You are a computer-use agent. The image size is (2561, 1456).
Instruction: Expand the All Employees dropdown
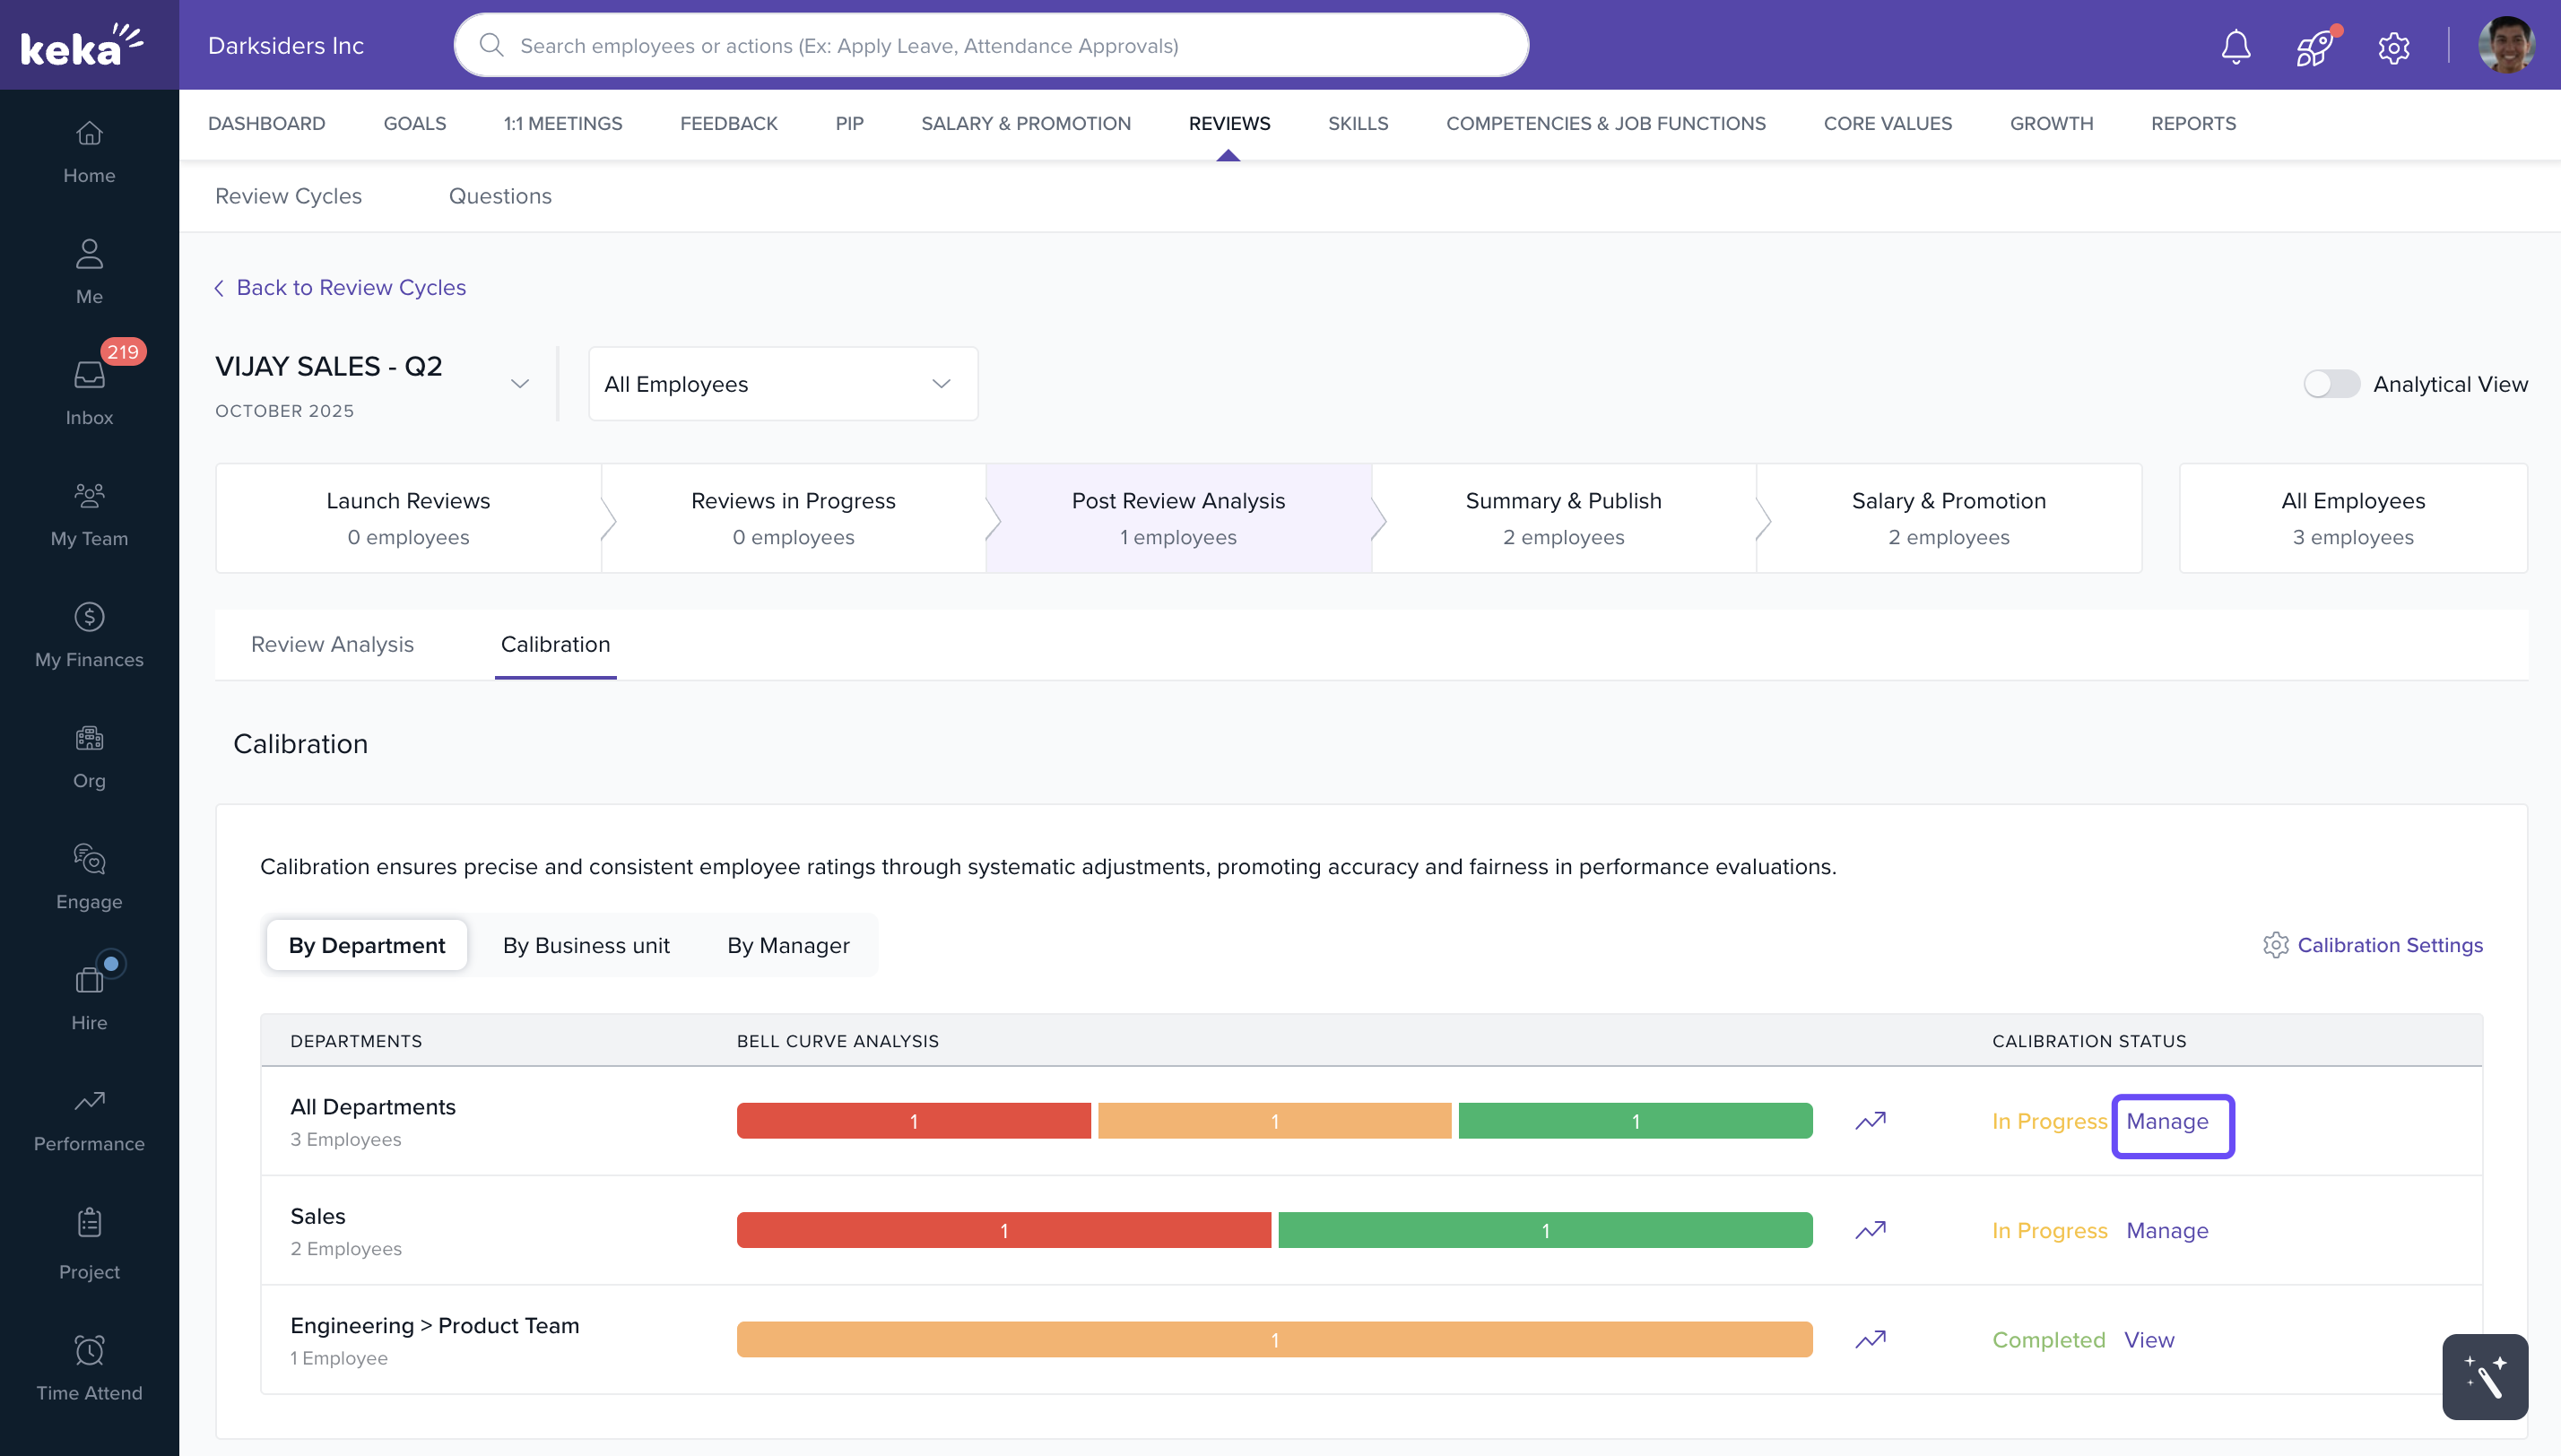782,384
